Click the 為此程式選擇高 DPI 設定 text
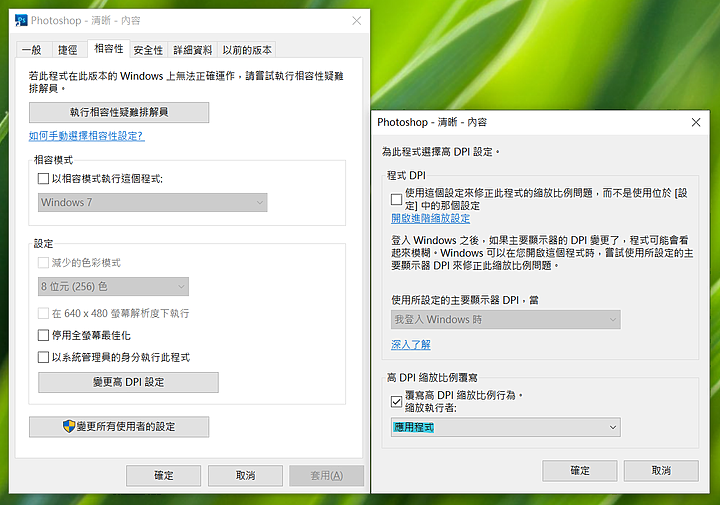720x505 pixels. (x=440, y=152)
